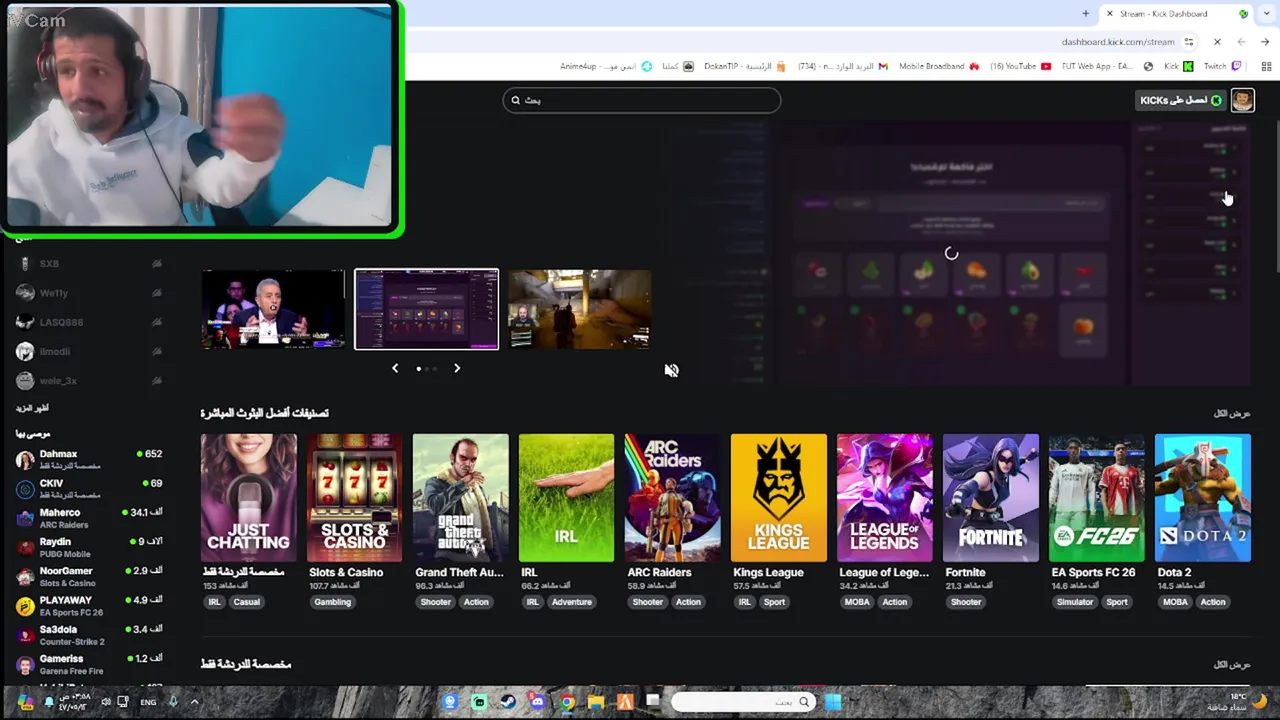Open the green IRL category cover
Screen dimensions: 1280x720
[566, 497]
